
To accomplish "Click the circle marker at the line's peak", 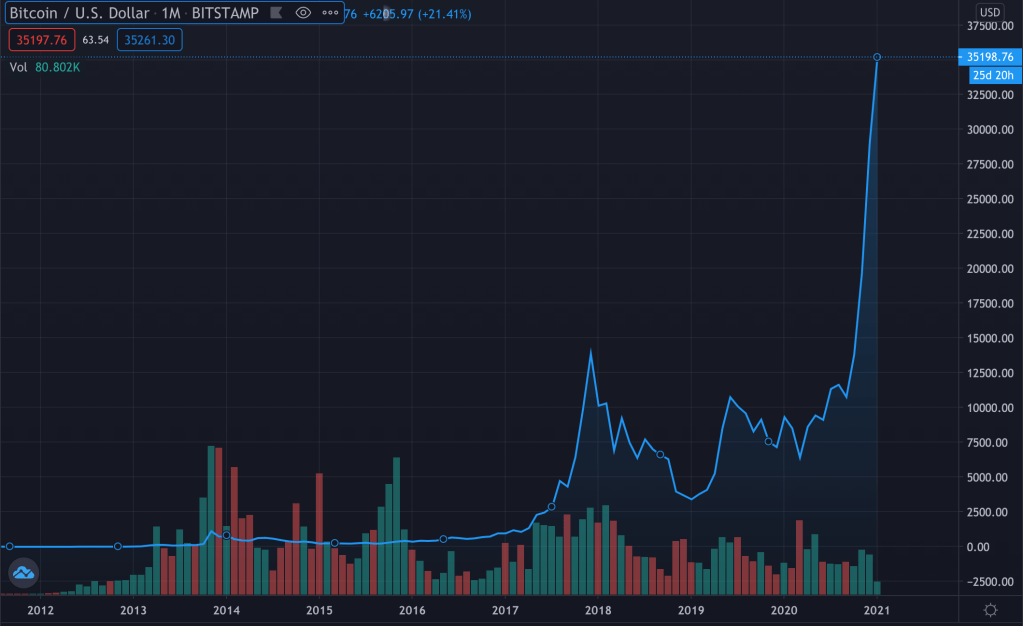I will pos(877,57).
